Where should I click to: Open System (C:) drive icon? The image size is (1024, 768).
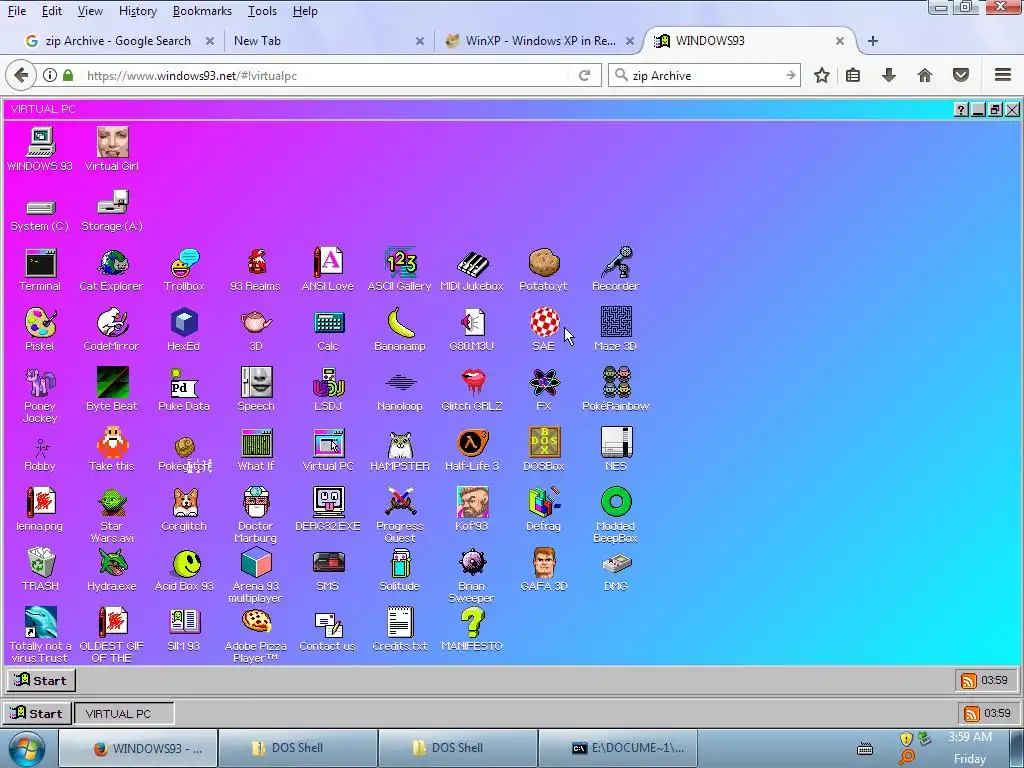(40, 216)
